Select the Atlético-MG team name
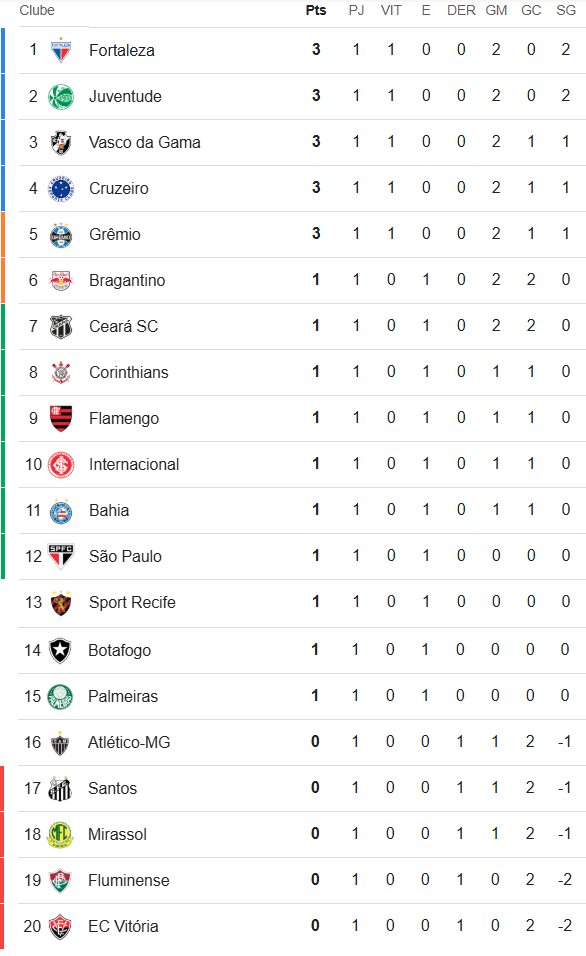Viewport: 586px width, 956px height. (129, 743)
